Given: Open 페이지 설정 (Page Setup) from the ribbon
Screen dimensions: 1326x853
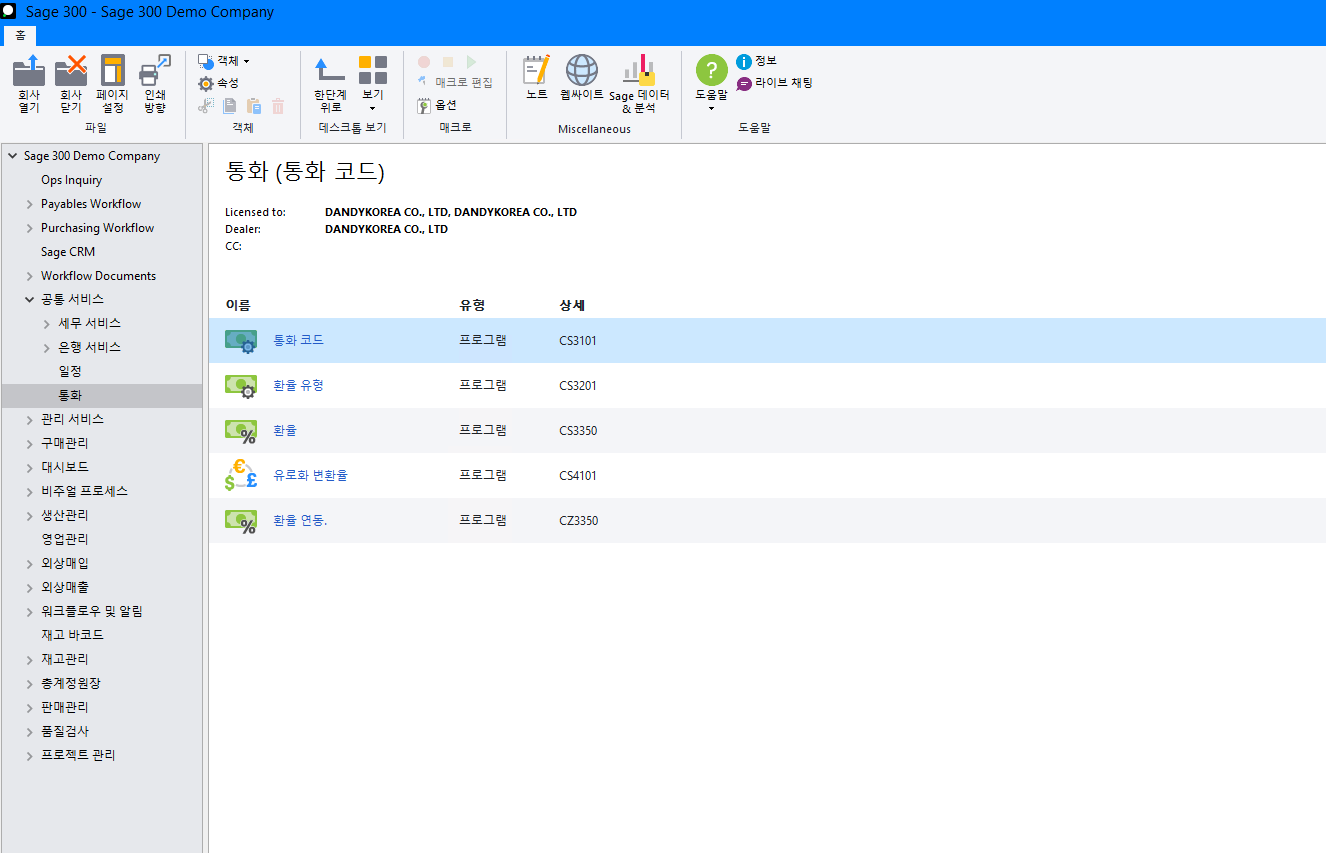Looking at the screenshot, I should click(113, 72).
